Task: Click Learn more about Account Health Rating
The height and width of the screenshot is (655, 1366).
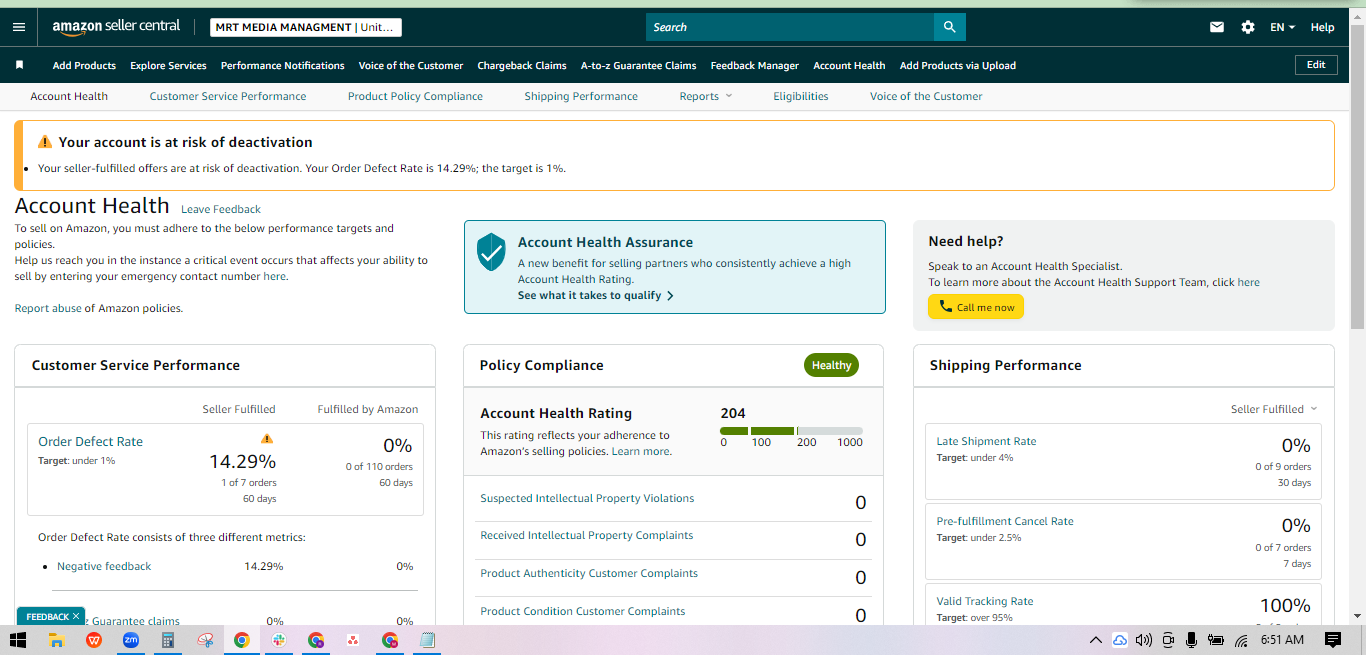Action: point(641,451)
